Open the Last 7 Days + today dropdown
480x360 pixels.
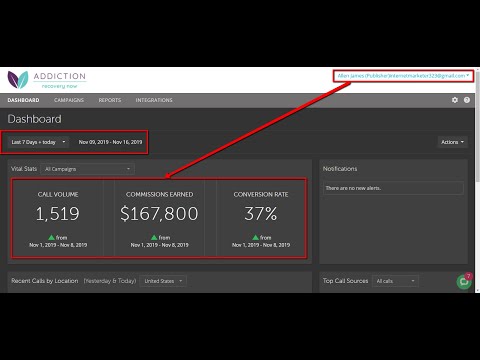(x=38, y=142)
